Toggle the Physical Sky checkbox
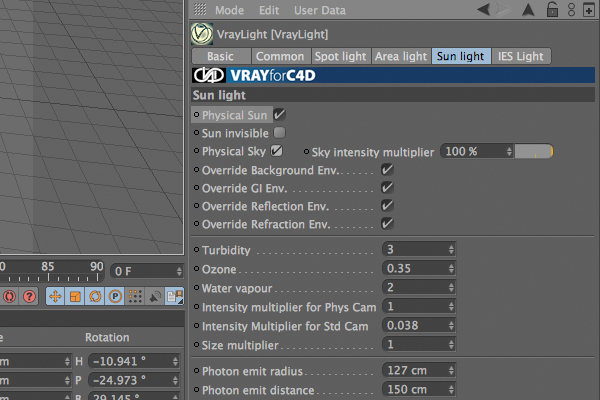Screen dimensions: 600x400 277,151
